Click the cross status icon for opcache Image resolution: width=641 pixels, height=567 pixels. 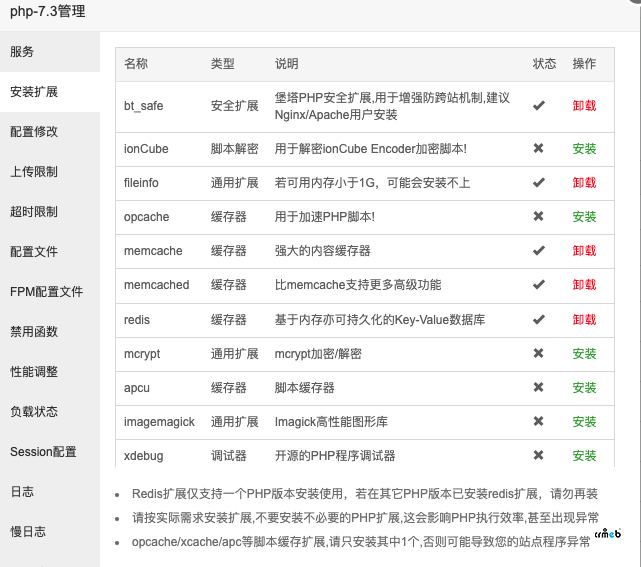(539, 216)
